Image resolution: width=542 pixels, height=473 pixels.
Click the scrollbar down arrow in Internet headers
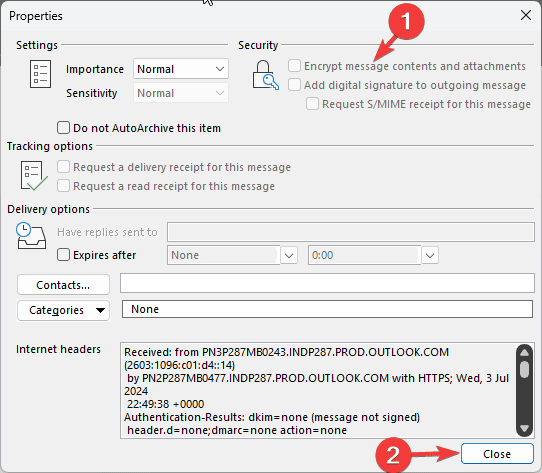(x=524, y=428)
